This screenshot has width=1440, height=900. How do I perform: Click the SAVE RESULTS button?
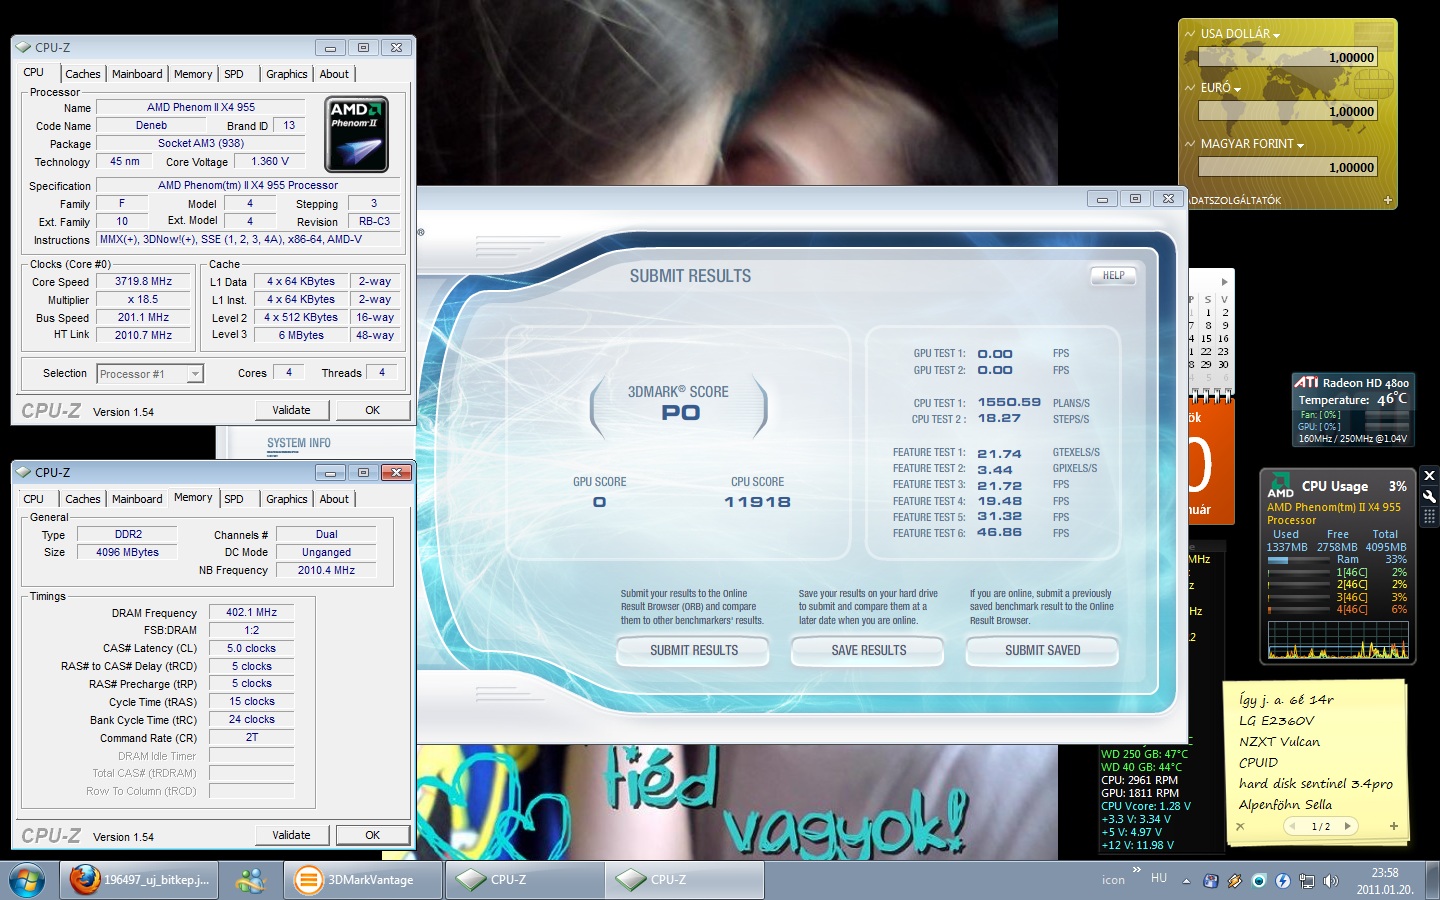[x=868, y=651]
